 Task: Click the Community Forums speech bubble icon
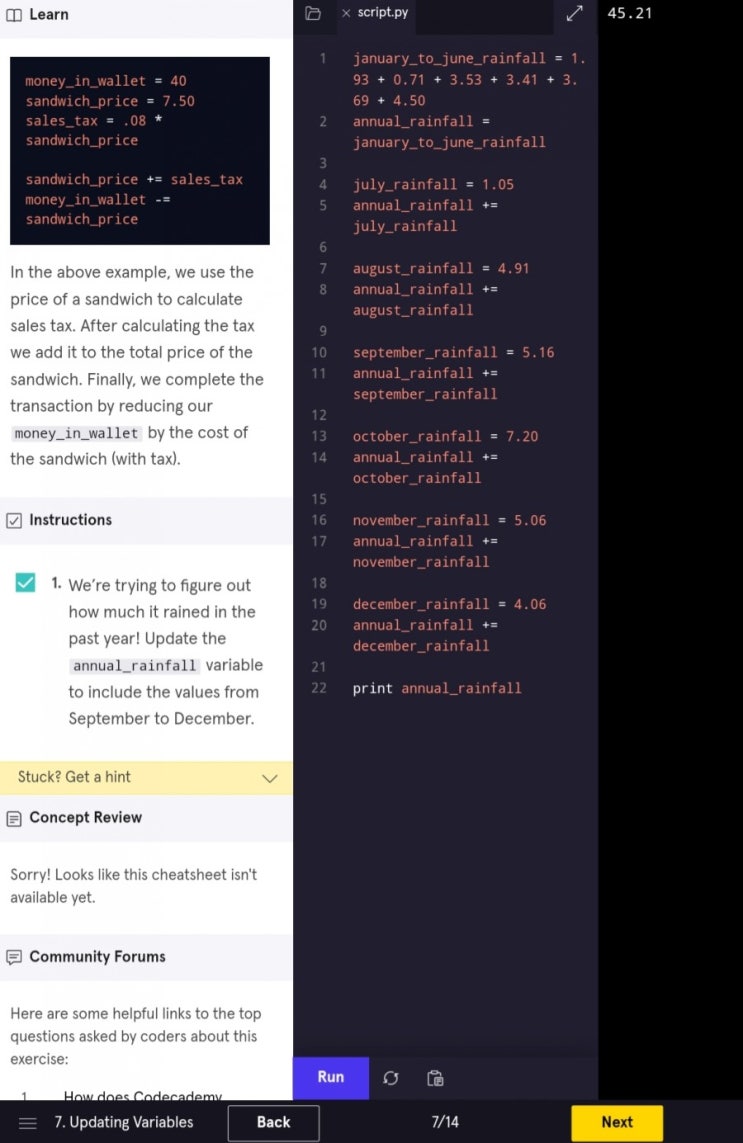pyautogui.click(x=16, y=956)
